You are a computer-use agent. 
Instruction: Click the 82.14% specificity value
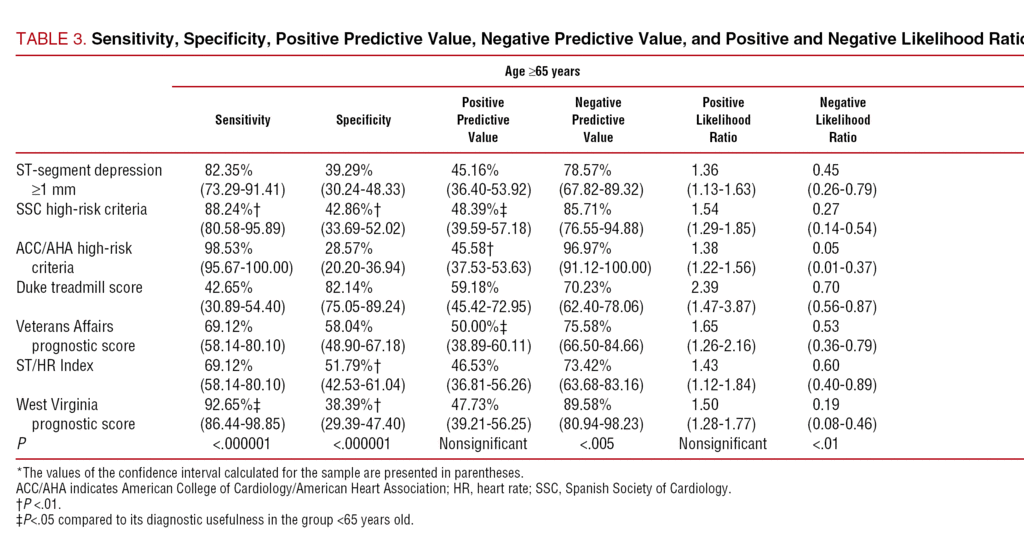click(x=346, y=288)
